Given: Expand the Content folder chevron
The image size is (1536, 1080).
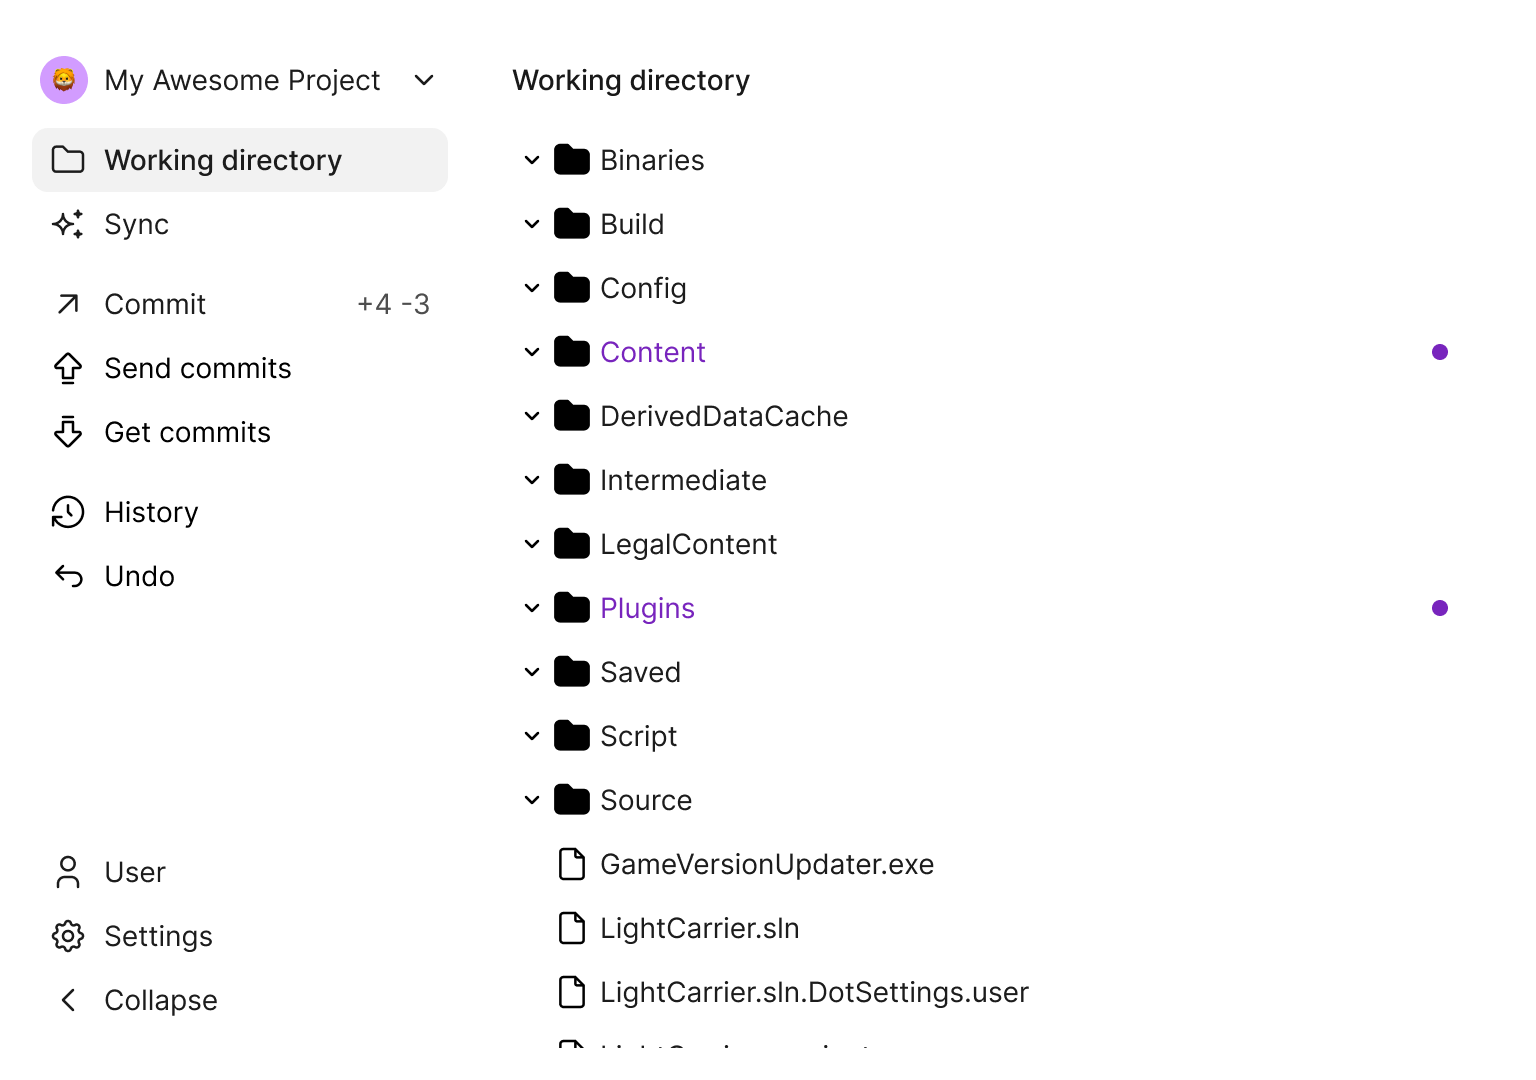Looking at the screenshot, I should pyautogui.click(x=532, y=352).
